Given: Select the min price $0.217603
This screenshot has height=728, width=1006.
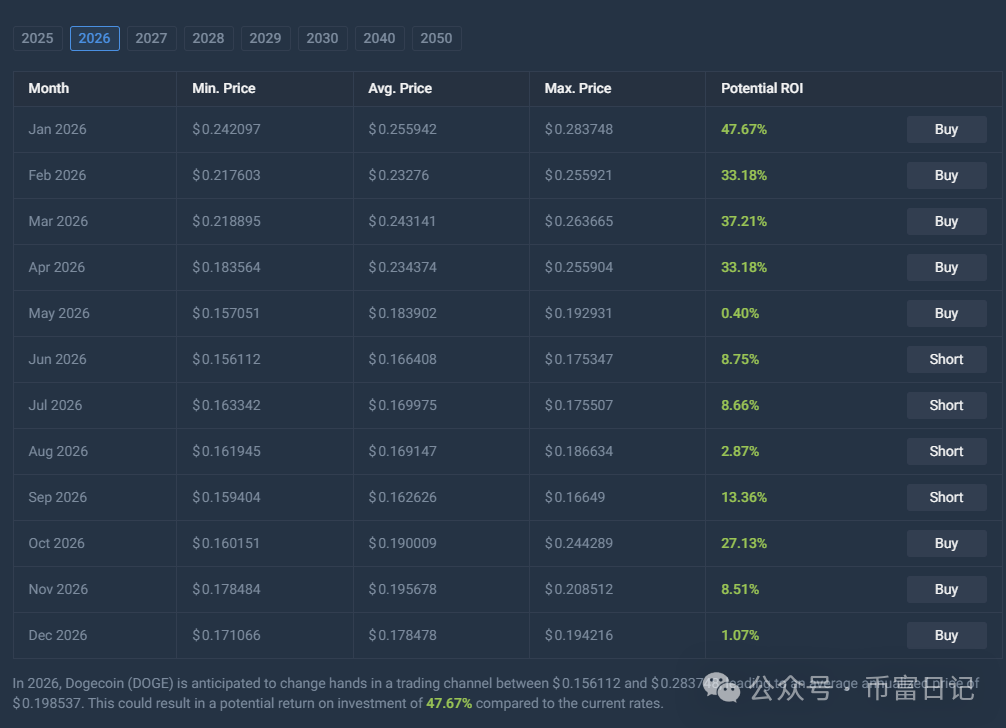Looking at the screenshot, I should click(x=226, y=176).
